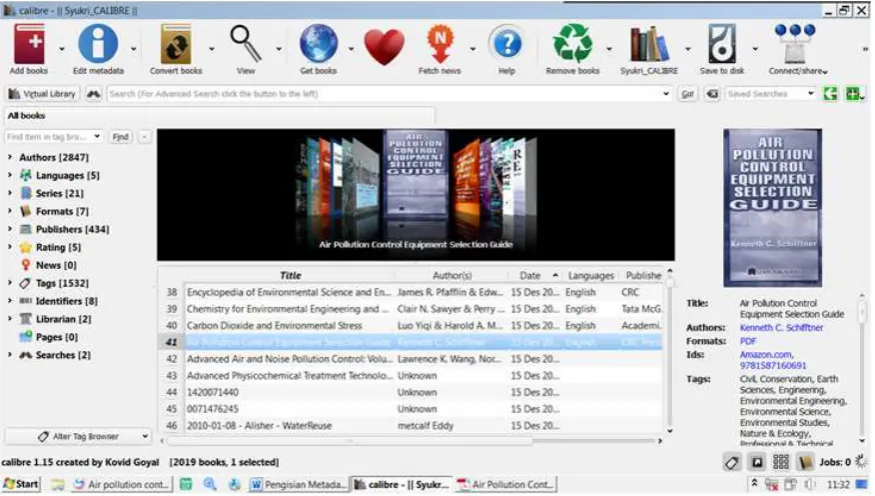The width and height of the screenshot is (875, 496).
Task: Open the Saved Searches dropdown
Action: click(771, 94)
